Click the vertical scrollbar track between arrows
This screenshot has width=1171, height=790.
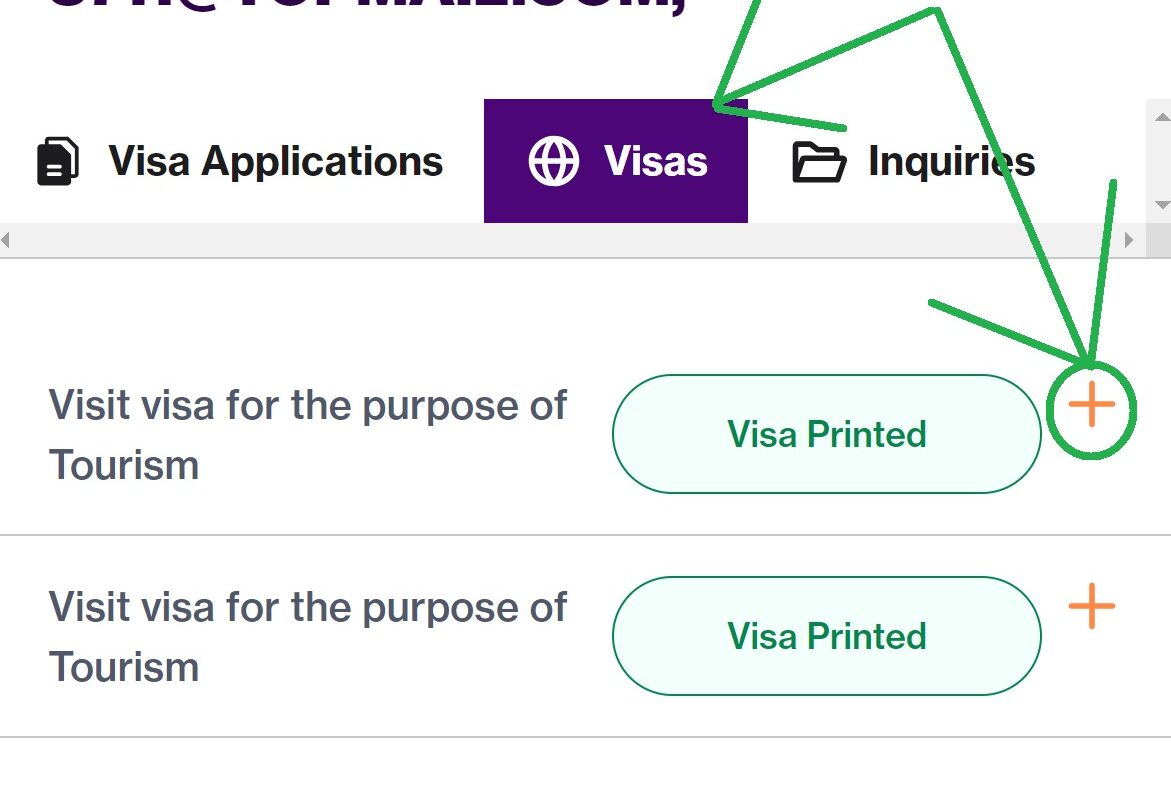click(1159, 161)
